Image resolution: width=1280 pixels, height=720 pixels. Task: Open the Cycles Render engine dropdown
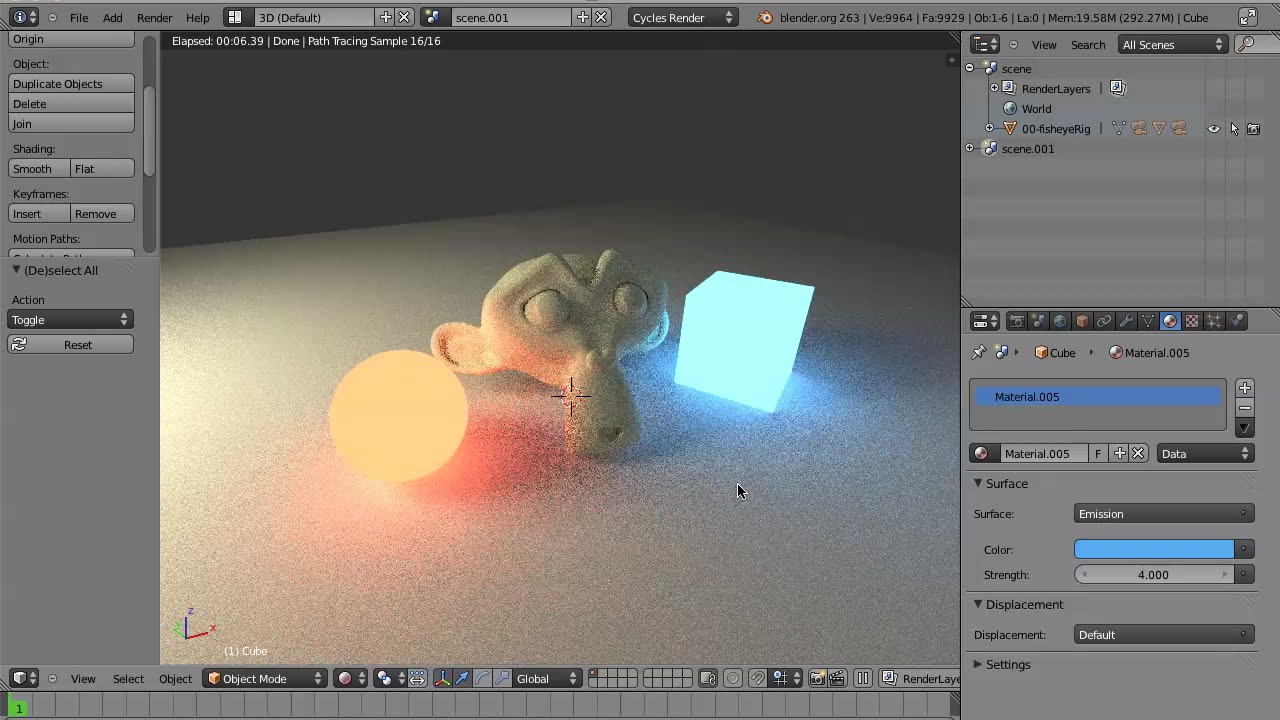click(683, 17)
